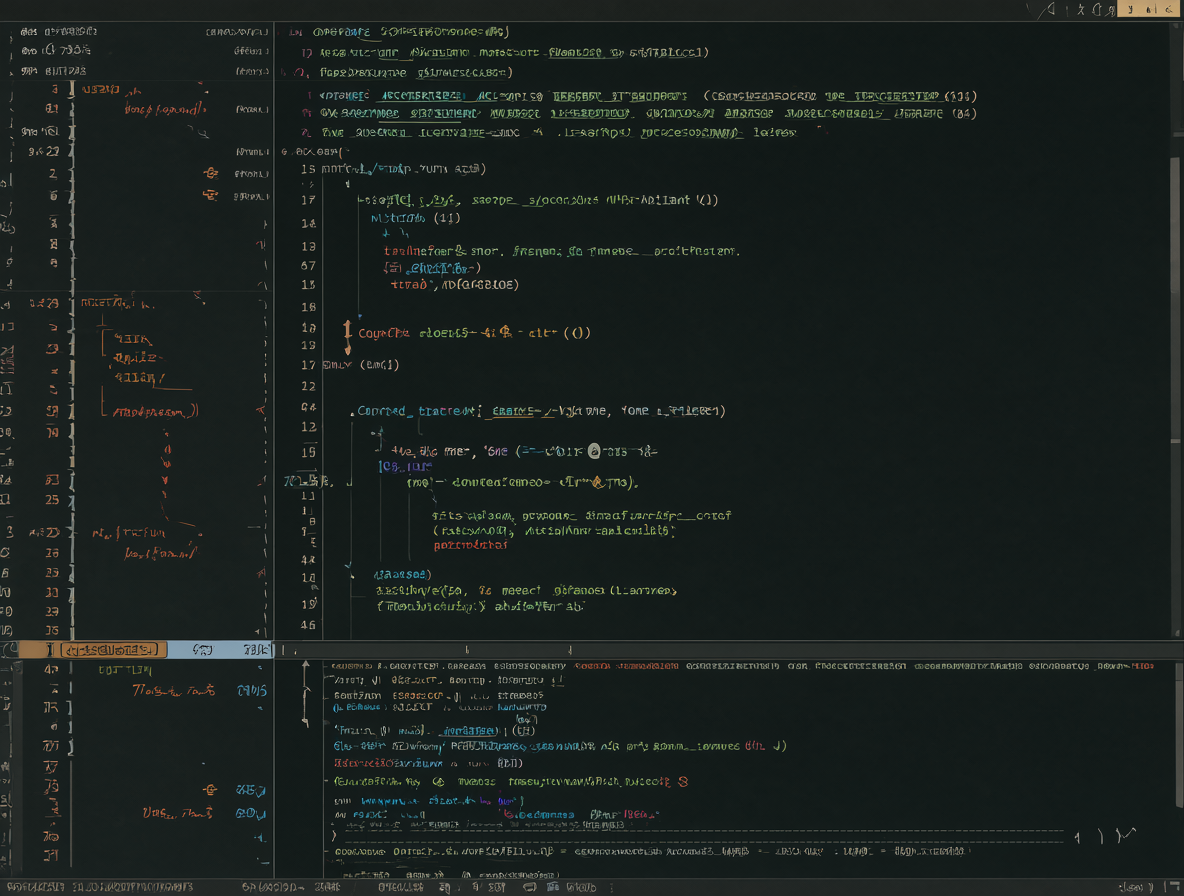
Task: Click the tan highlighted button block in the title bar
Action: pos(1149,9)
